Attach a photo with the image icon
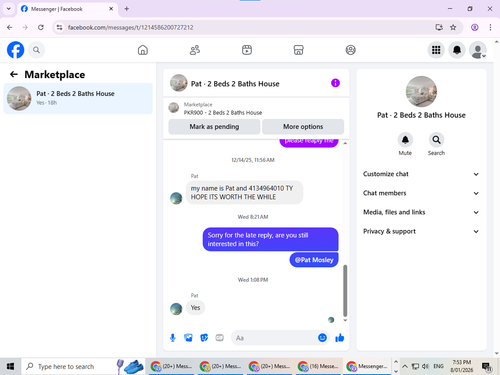This screenshot has height=375, width=500. click(x=188, y=338)
